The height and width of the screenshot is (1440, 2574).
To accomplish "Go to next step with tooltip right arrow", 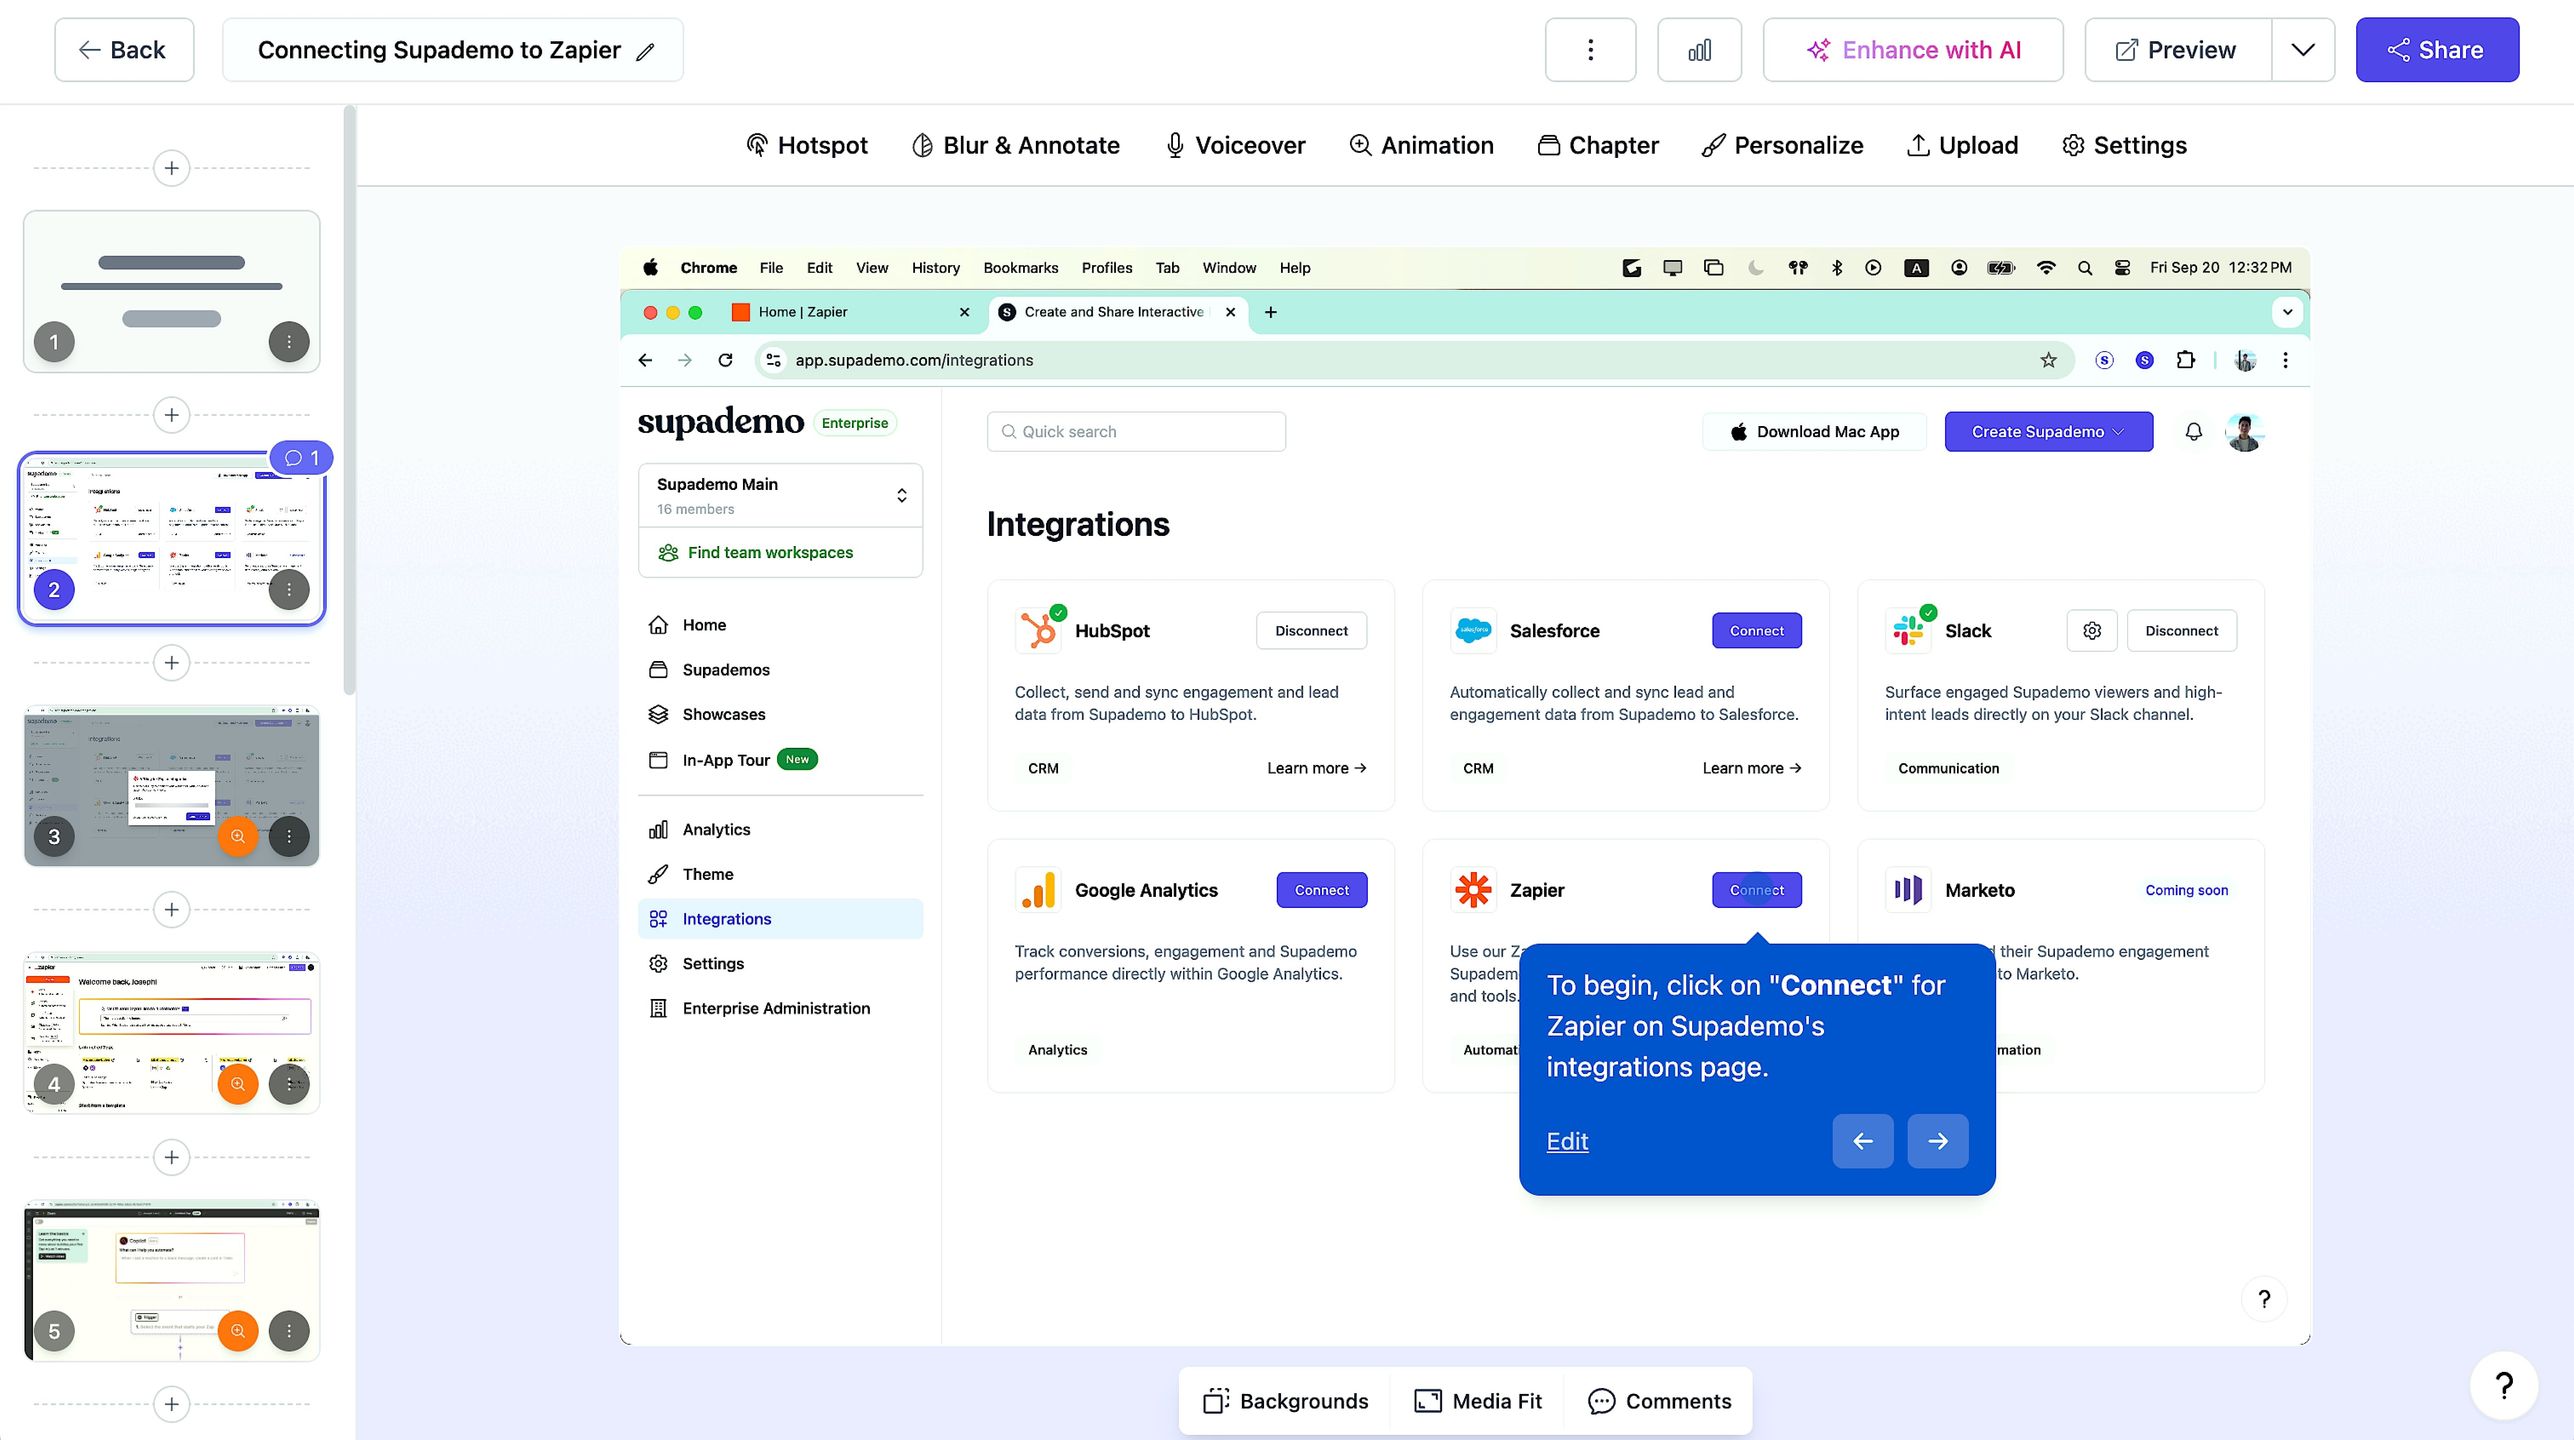I will pos(1937,1141).
